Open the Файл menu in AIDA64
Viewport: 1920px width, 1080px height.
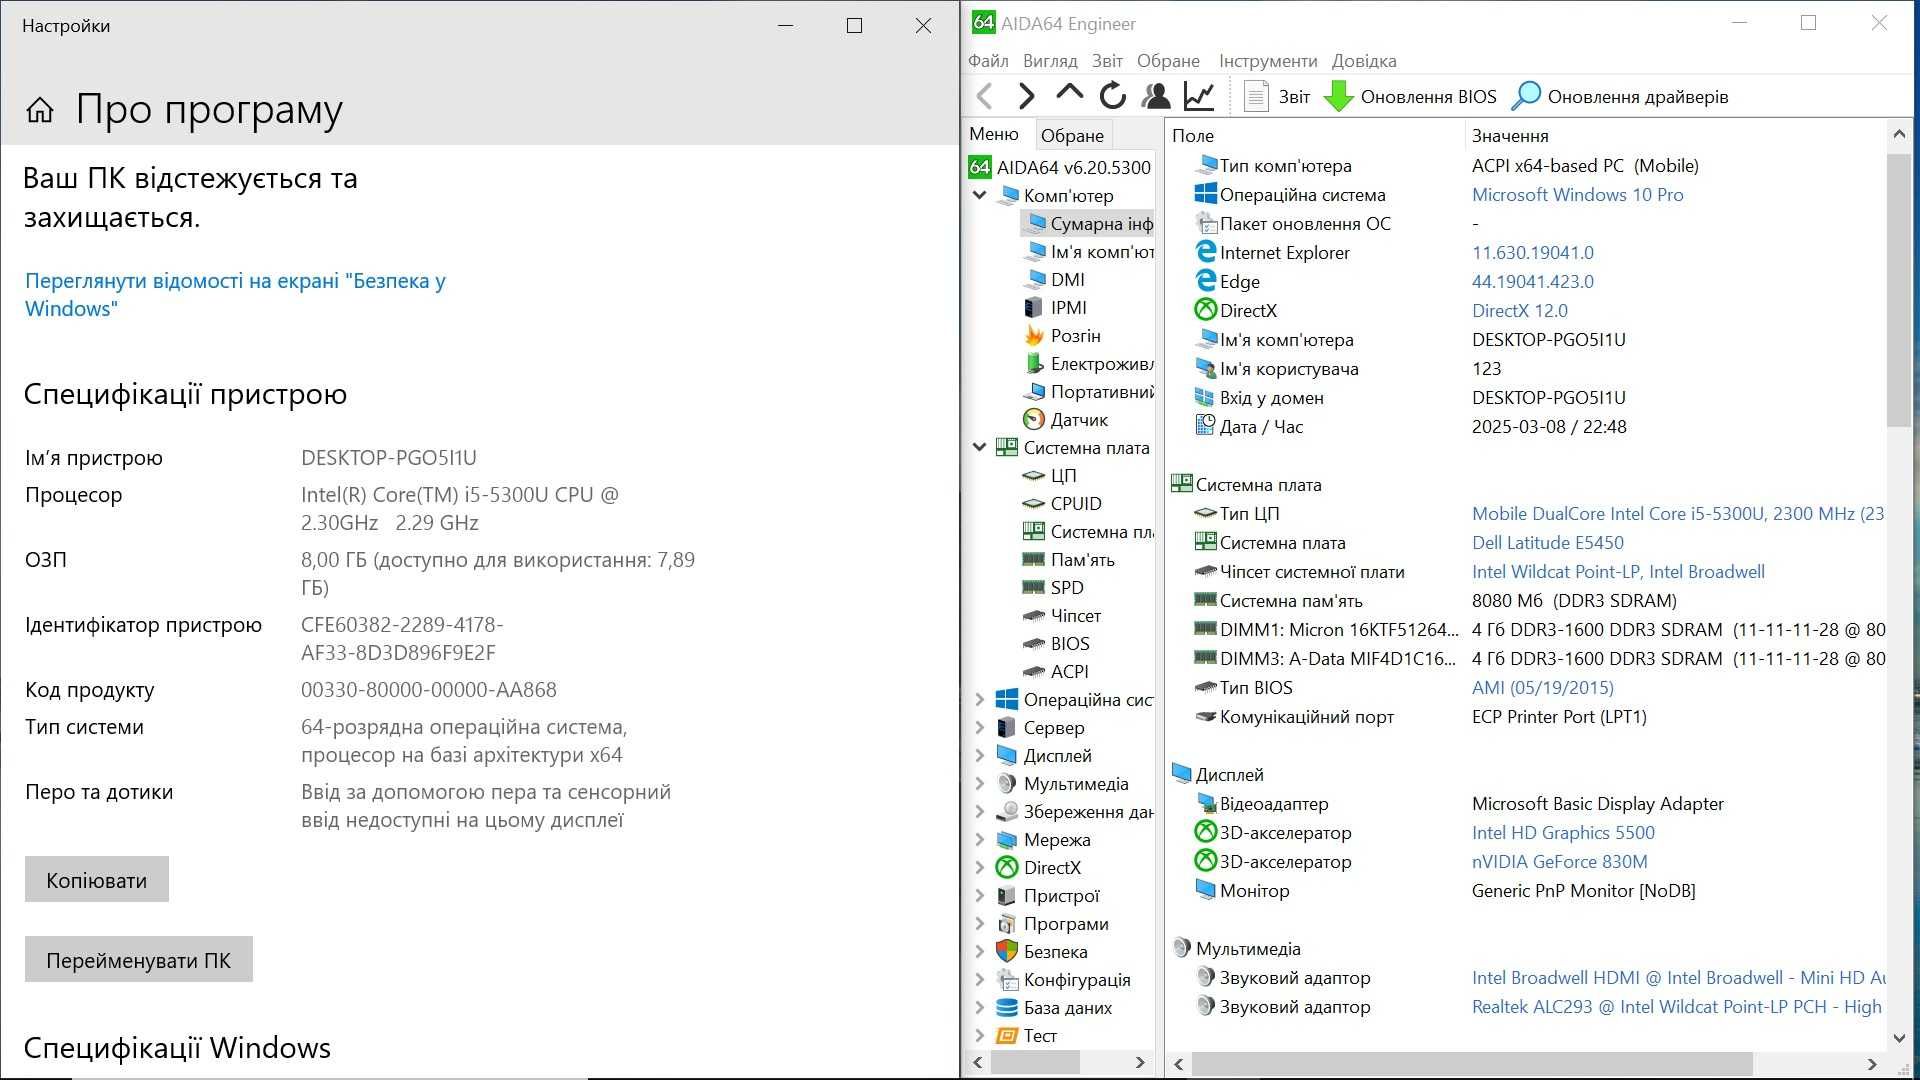point(988,61)
